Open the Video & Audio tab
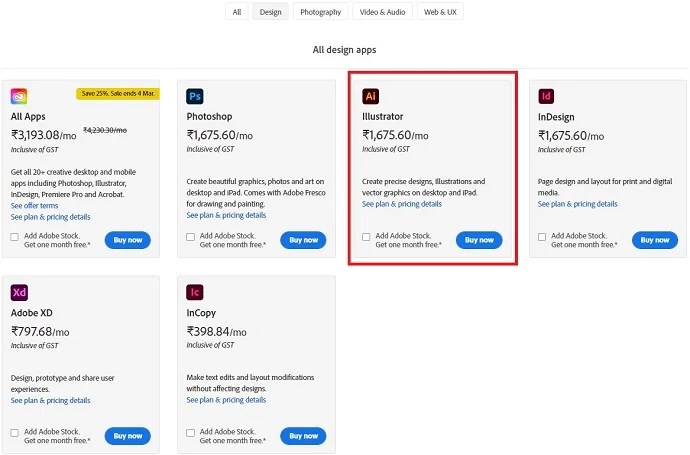 [x=382, y=12]
